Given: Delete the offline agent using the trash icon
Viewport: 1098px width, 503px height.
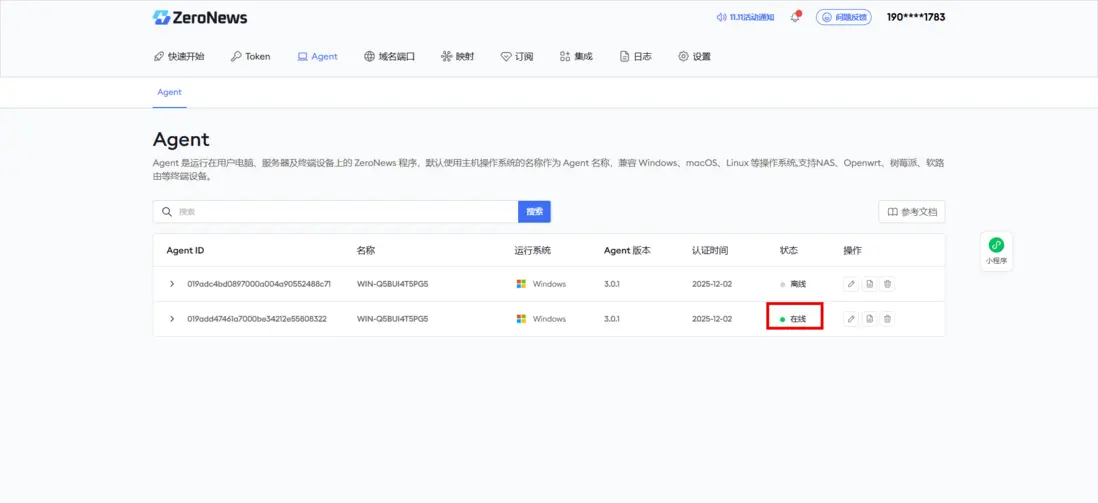Looking at the screenshot, I should 888,284.
